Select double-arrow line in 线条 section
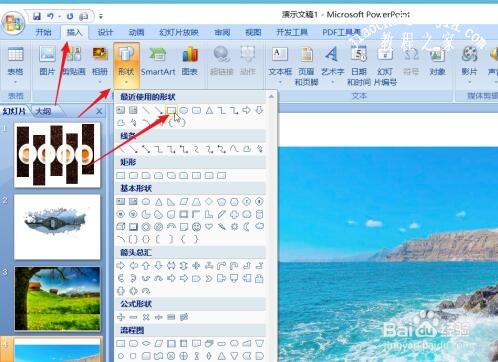The width and height of the screenshot is (498, 362). coord(146,149)
